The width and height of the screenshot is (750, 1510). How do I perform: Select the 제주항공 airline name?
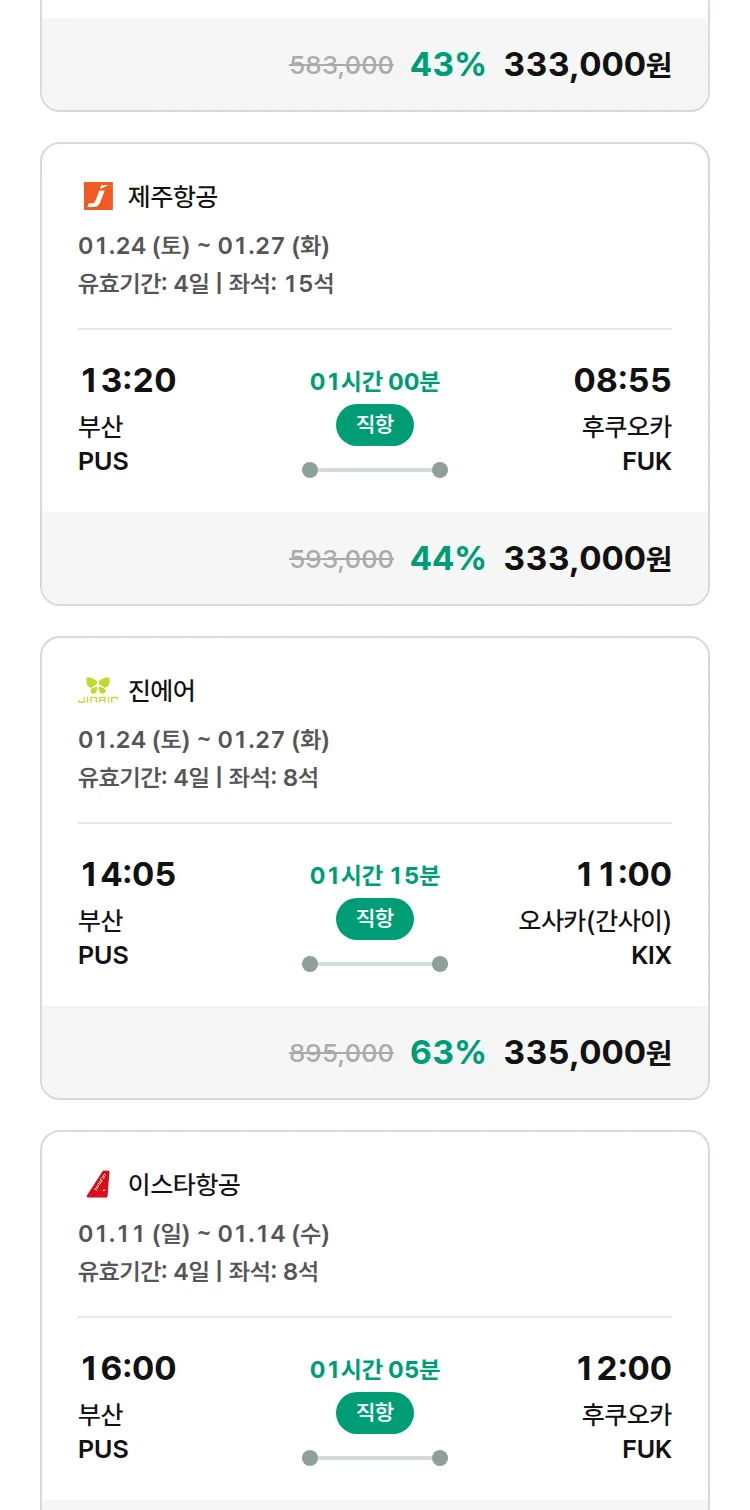(x=172, y=196)
